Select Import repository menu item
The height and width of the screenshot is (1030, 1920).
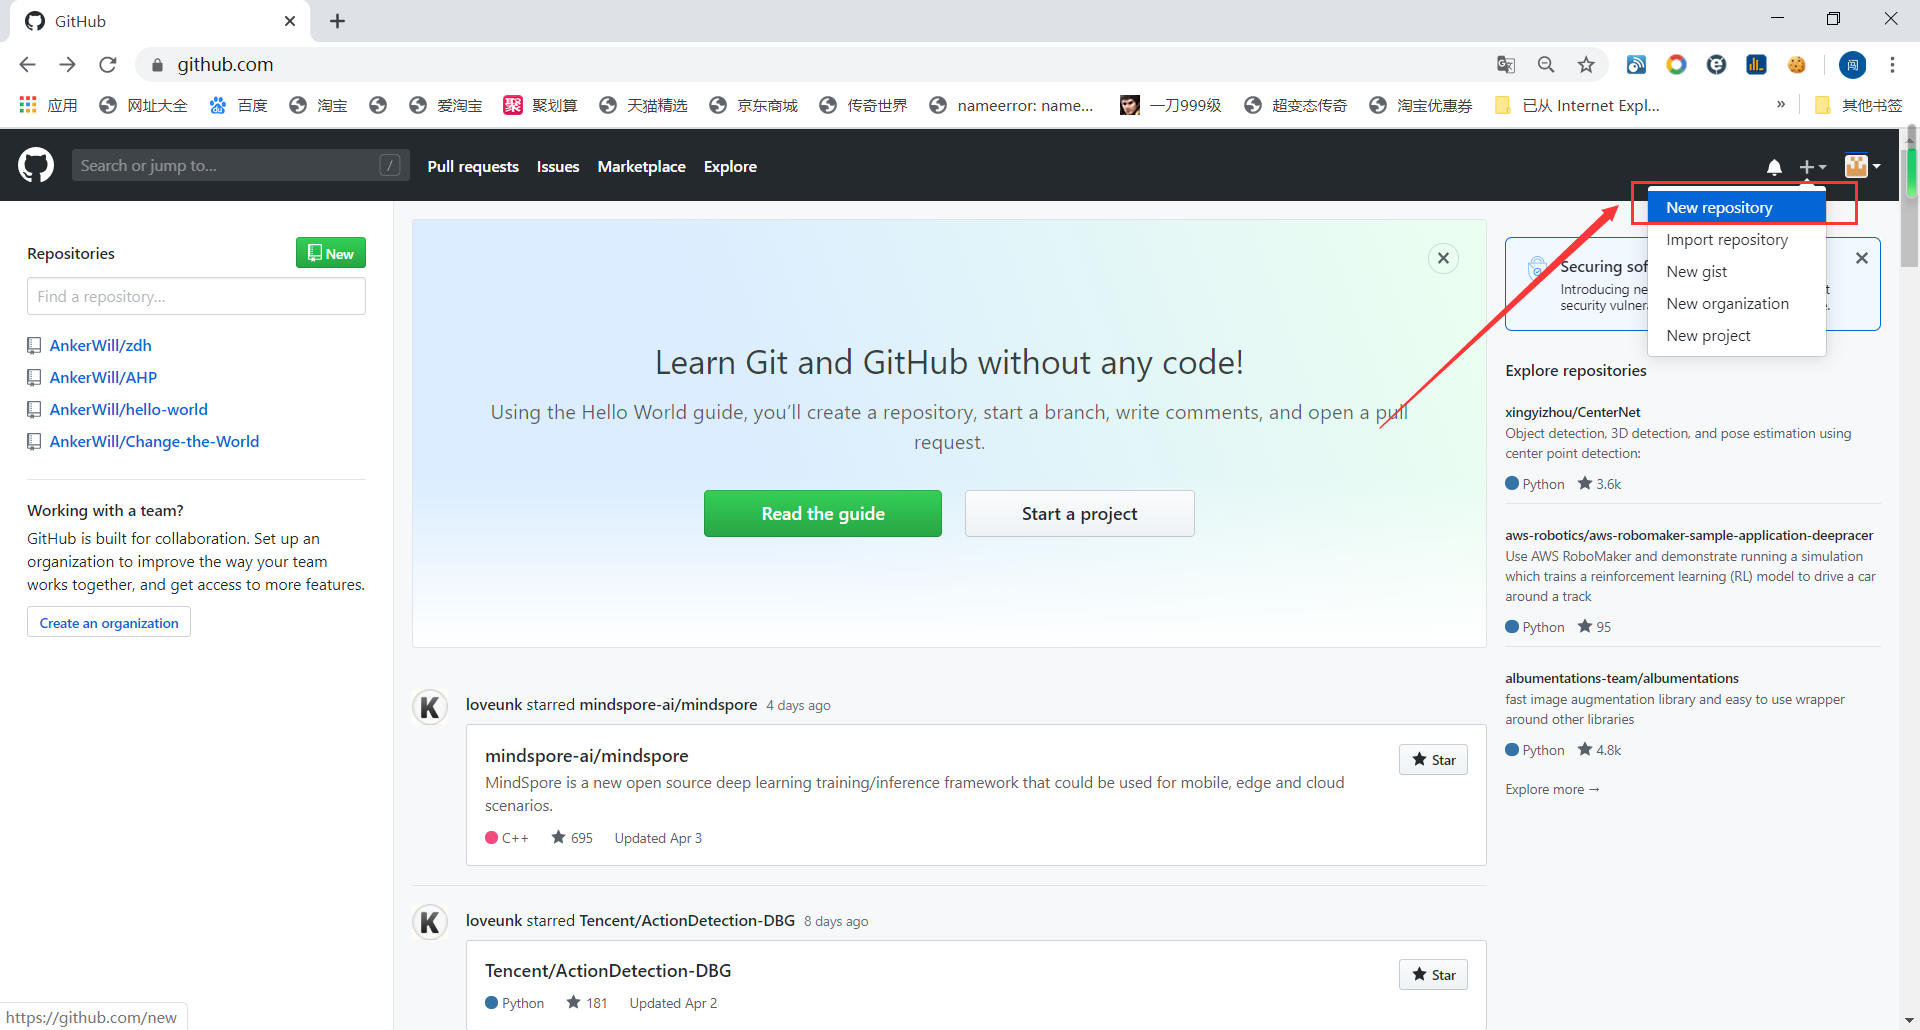pyautogui.click(x=1737, y=240)
